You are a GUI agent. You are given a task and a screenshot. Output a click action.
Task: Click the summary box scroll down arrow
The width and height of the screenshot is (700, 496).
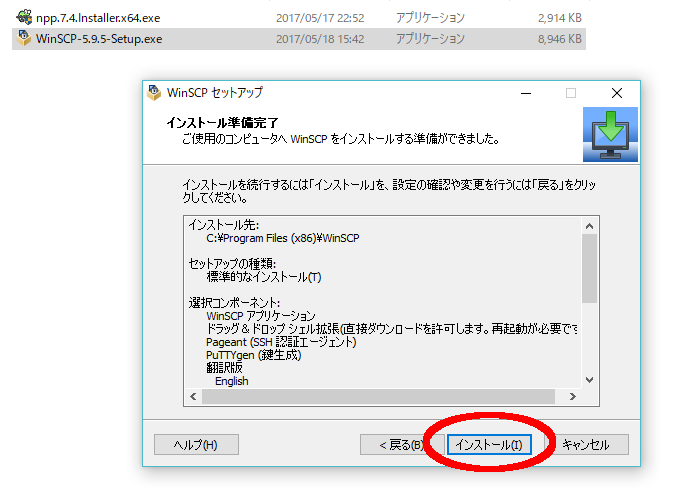589,380
